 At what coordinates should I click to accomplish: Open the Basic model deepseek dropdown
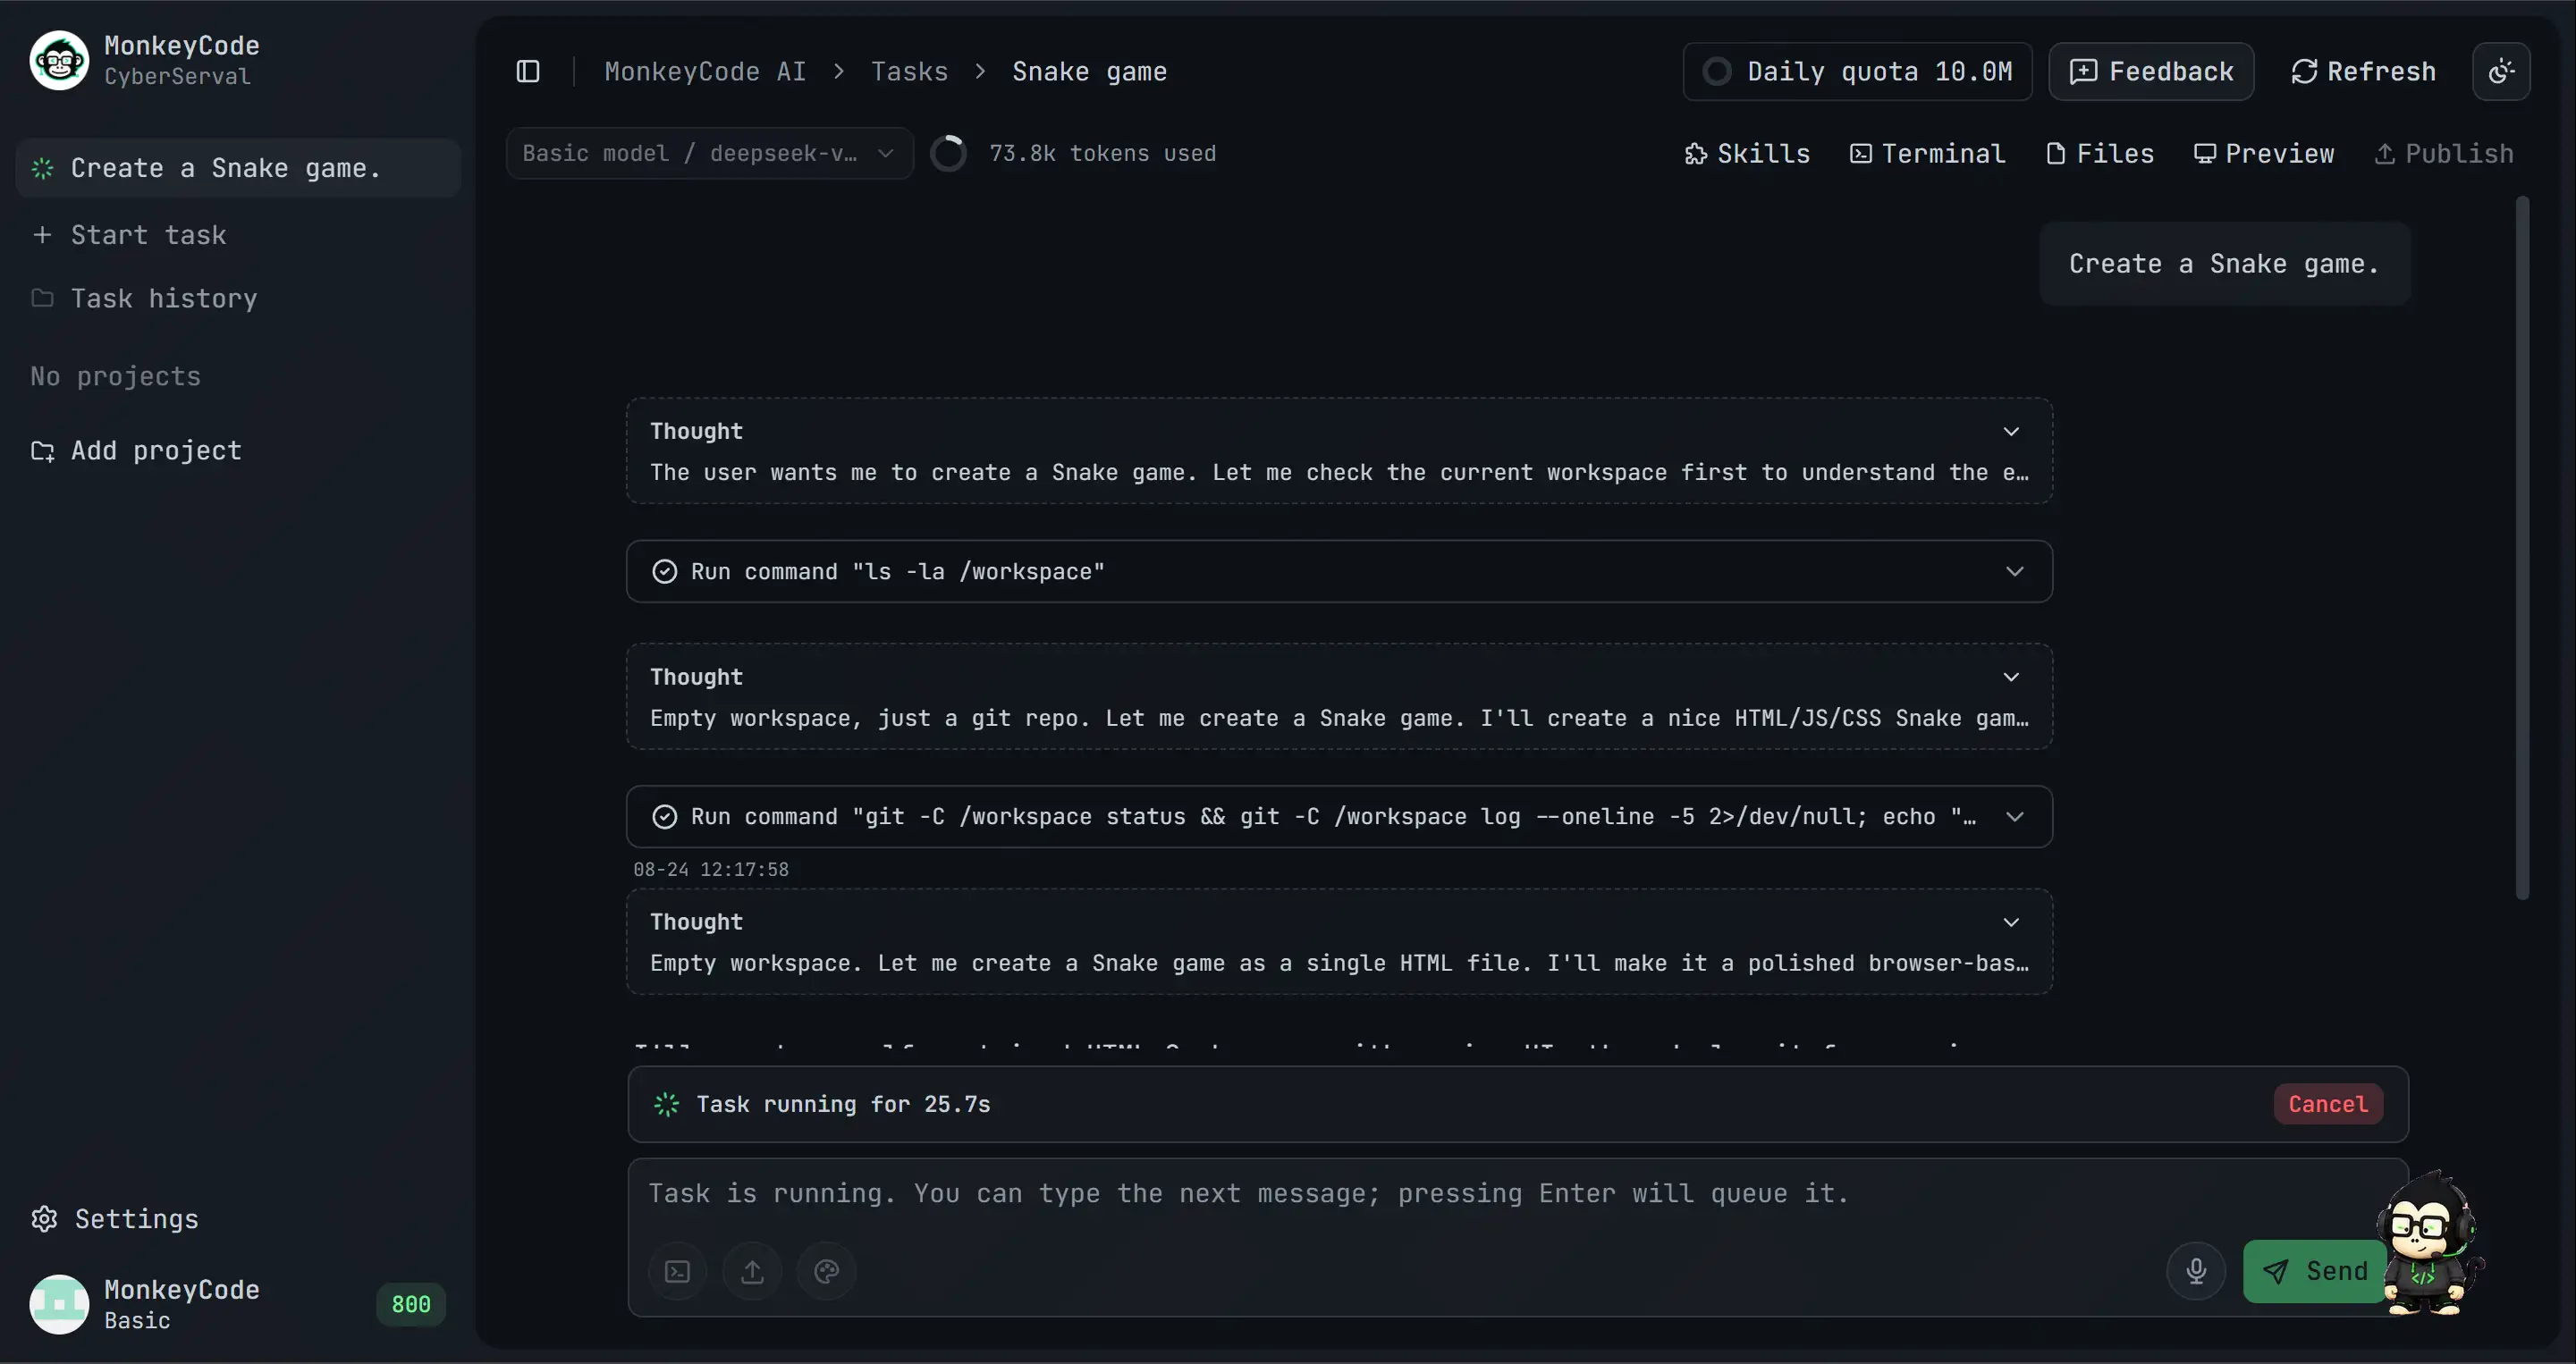[x=709, y=153]
